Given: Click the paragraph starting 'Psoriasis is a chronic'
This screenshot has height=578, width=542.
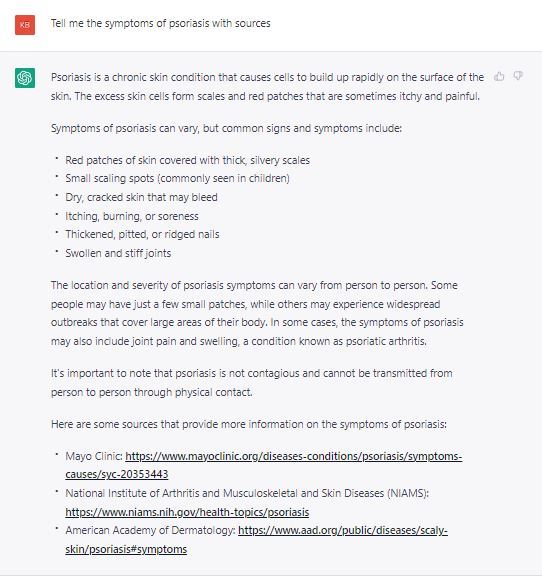Looking at the screenshot, I should pos(267,87).
